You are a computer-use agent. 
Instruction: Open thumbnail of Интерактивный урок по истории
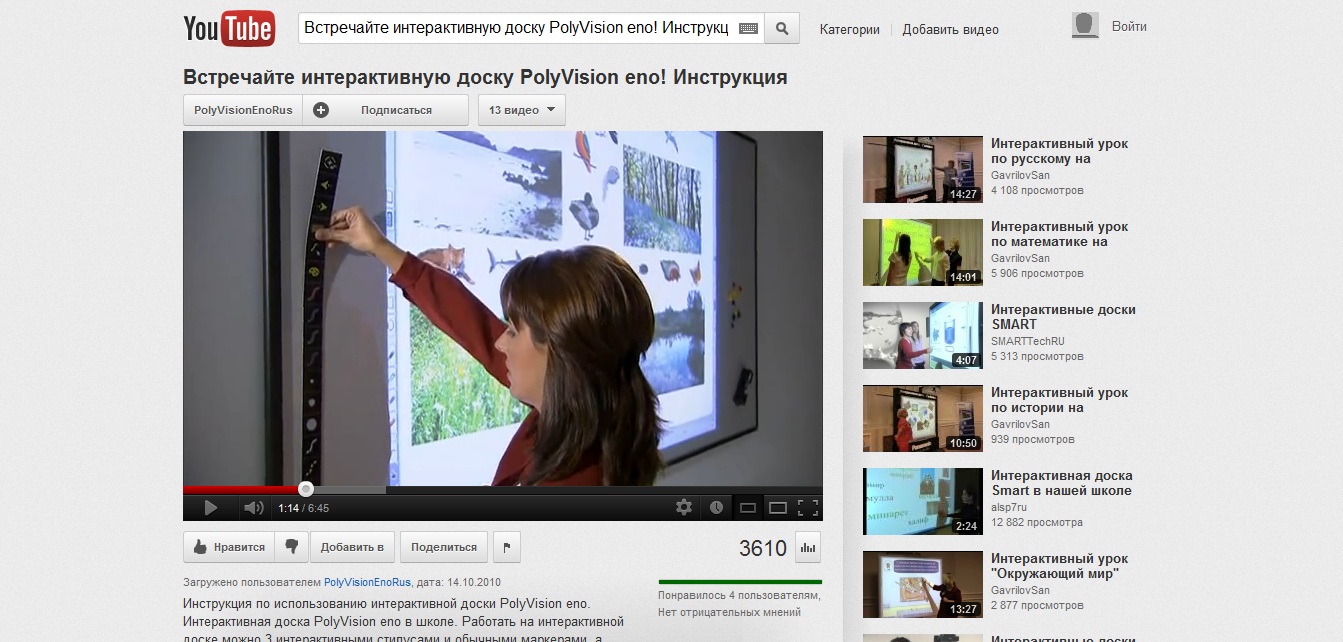pos(923,418)
